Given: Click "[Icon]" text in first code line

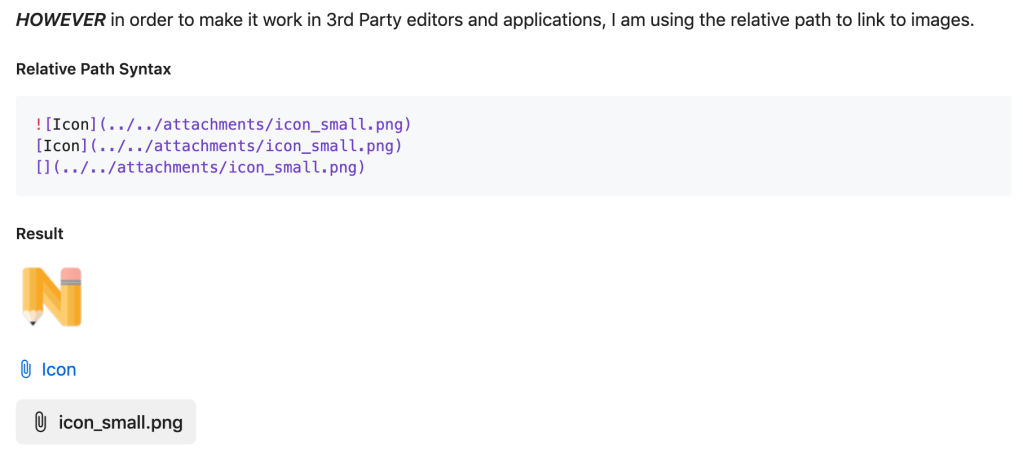Looking at the screenshot, I should tap(68, 125).
